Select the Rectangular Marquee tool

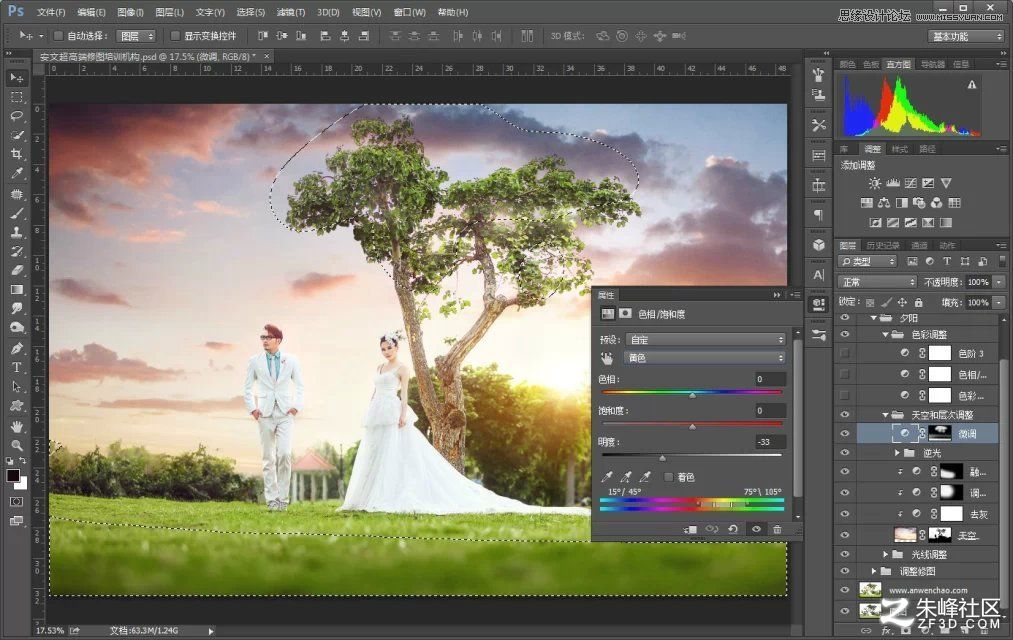click(16, 98)
